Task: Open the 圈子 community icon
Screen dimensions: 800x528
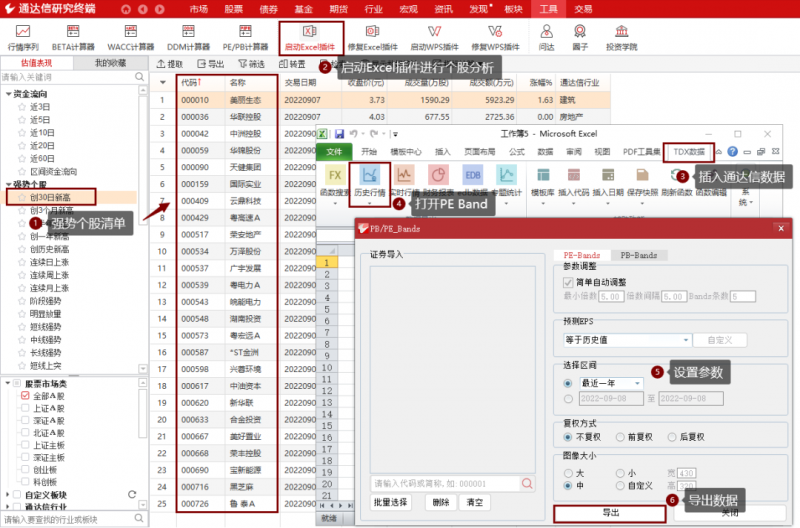Action: [x=580, y=38]
